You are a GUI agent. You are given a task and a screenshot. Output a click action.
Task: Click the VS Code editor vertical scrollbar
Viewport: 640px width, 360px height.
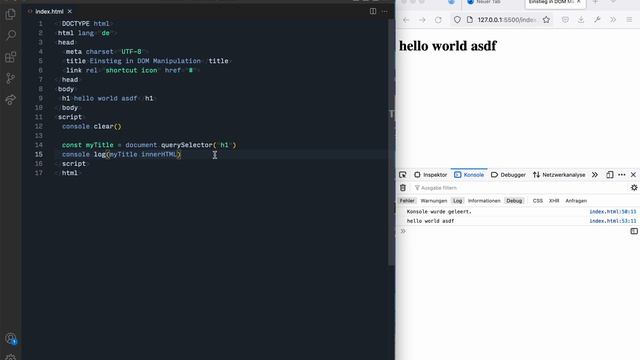pos(391,142)
